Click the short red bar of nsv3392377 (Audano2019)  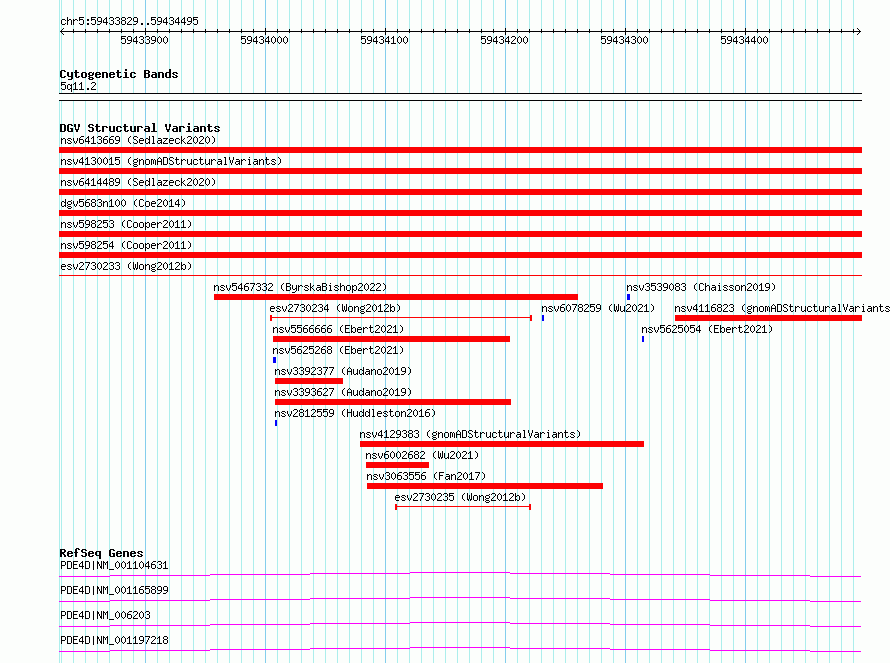[x=309, y=381]
